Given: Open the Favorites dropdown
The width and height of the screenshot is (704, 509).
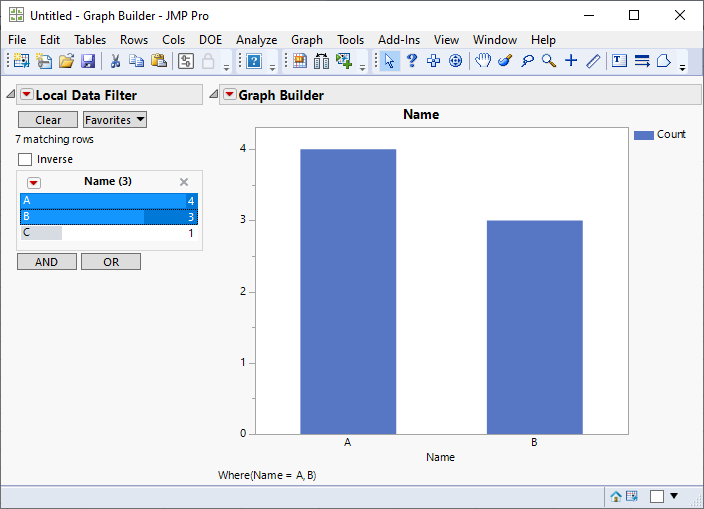Looking at the screenshot, I should click(115, 120).
